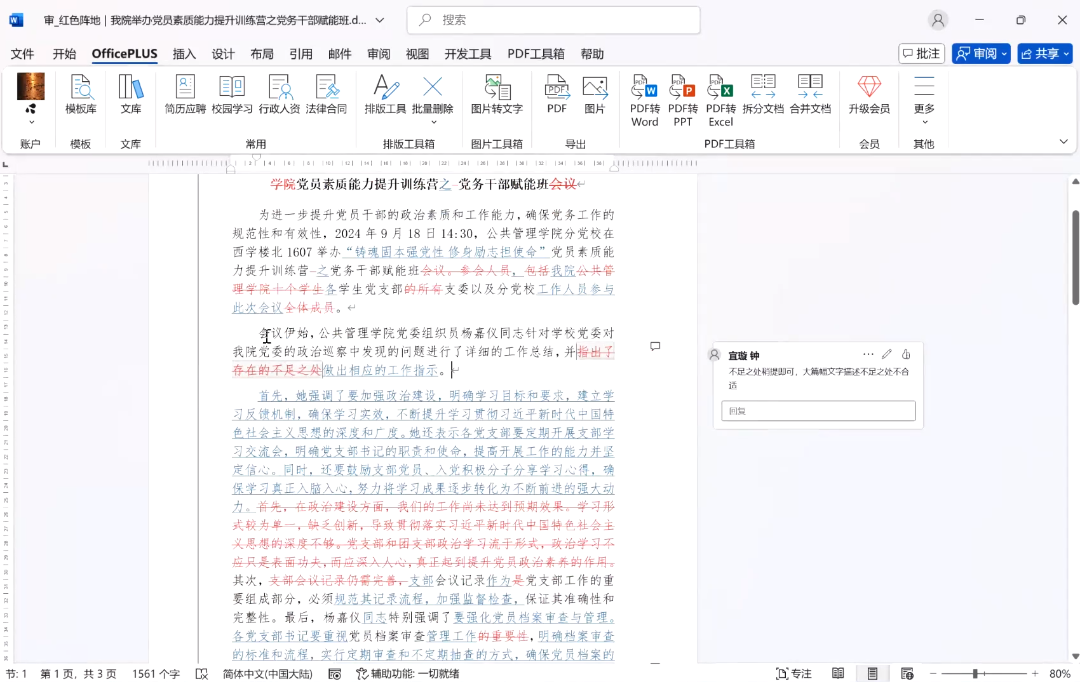This screenshot has height=682, width=1080.
Task: Click the 回复 reply input field
Action: tap(818, 411)
